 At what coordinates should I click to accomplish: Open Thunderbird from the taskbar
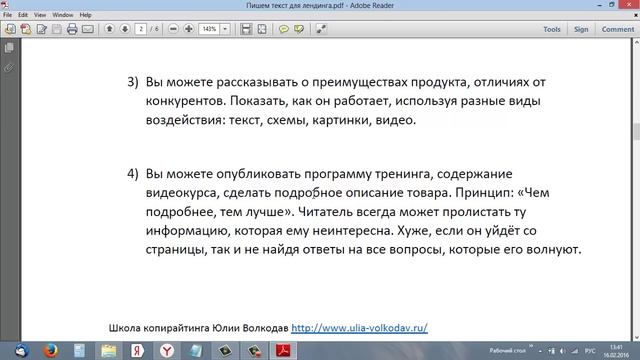21,351
